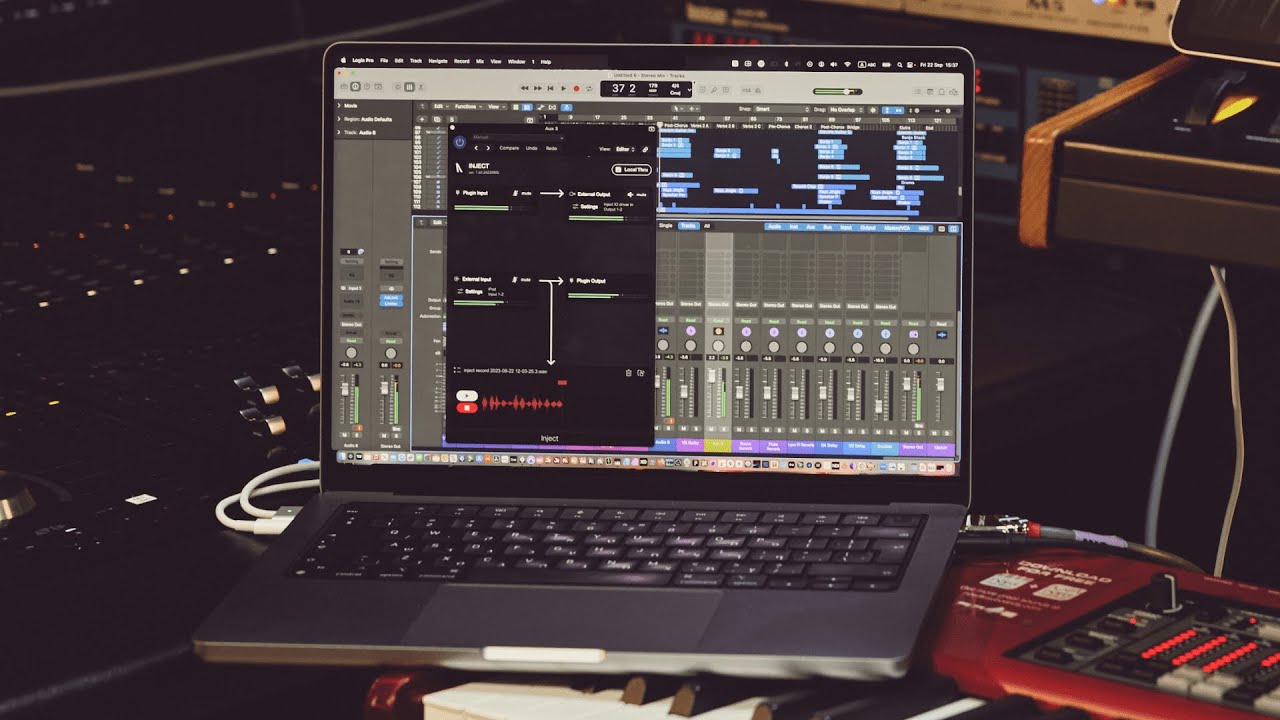Open the Navigate menu
Screen dimensions: 1280x720
[438, 60]
